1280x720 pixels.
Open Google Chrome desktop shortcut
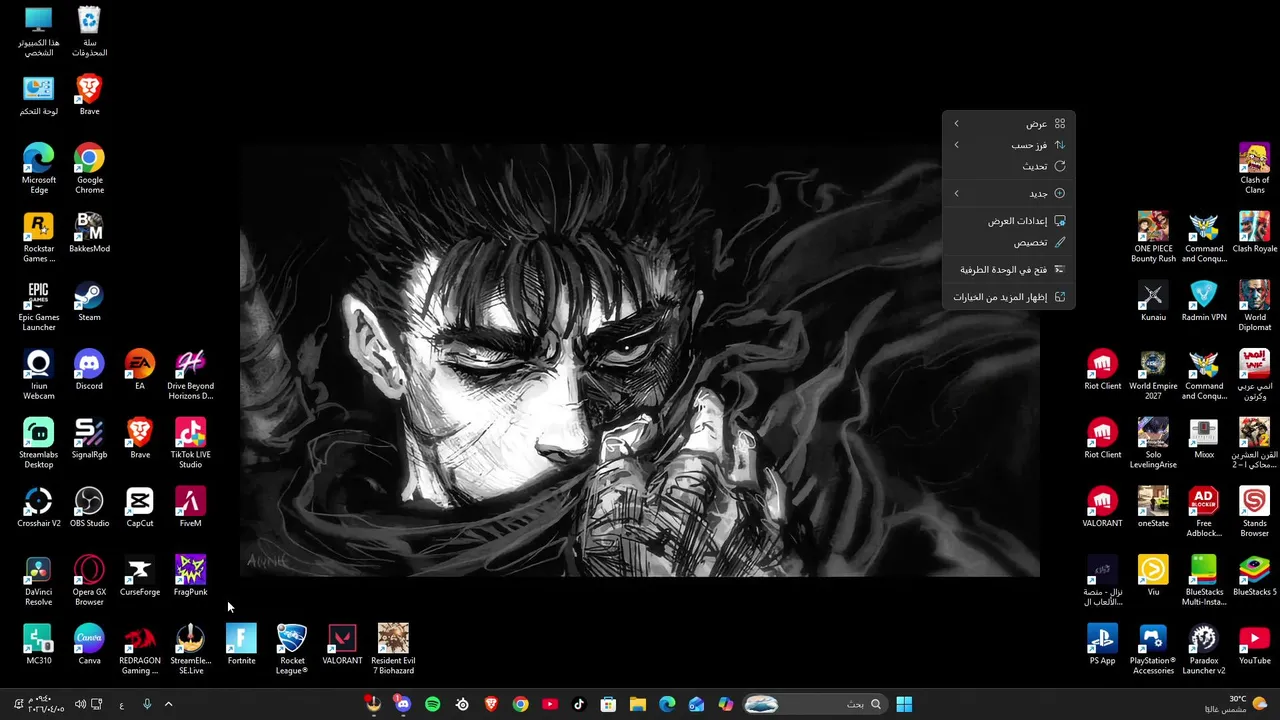[x=89, y=168]
